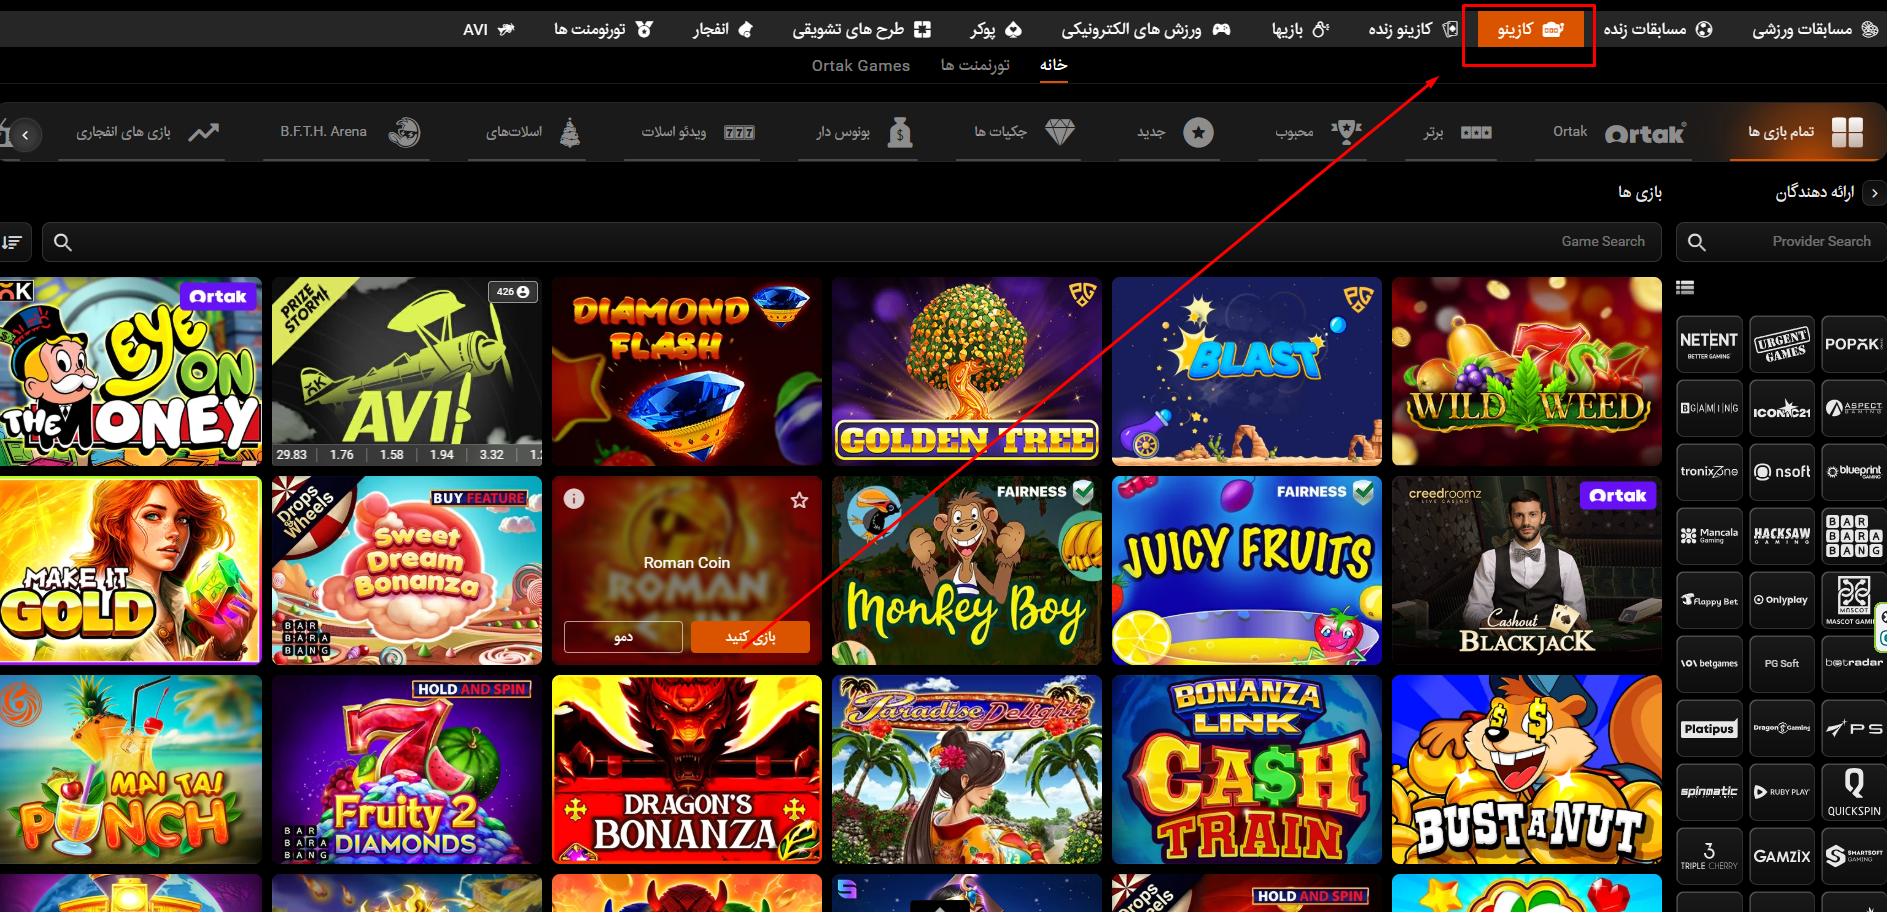The width and height of the screenshot is (1887, 912).
Task: Open the Blast game thumbnail
Action: [x=1247, y=371]
